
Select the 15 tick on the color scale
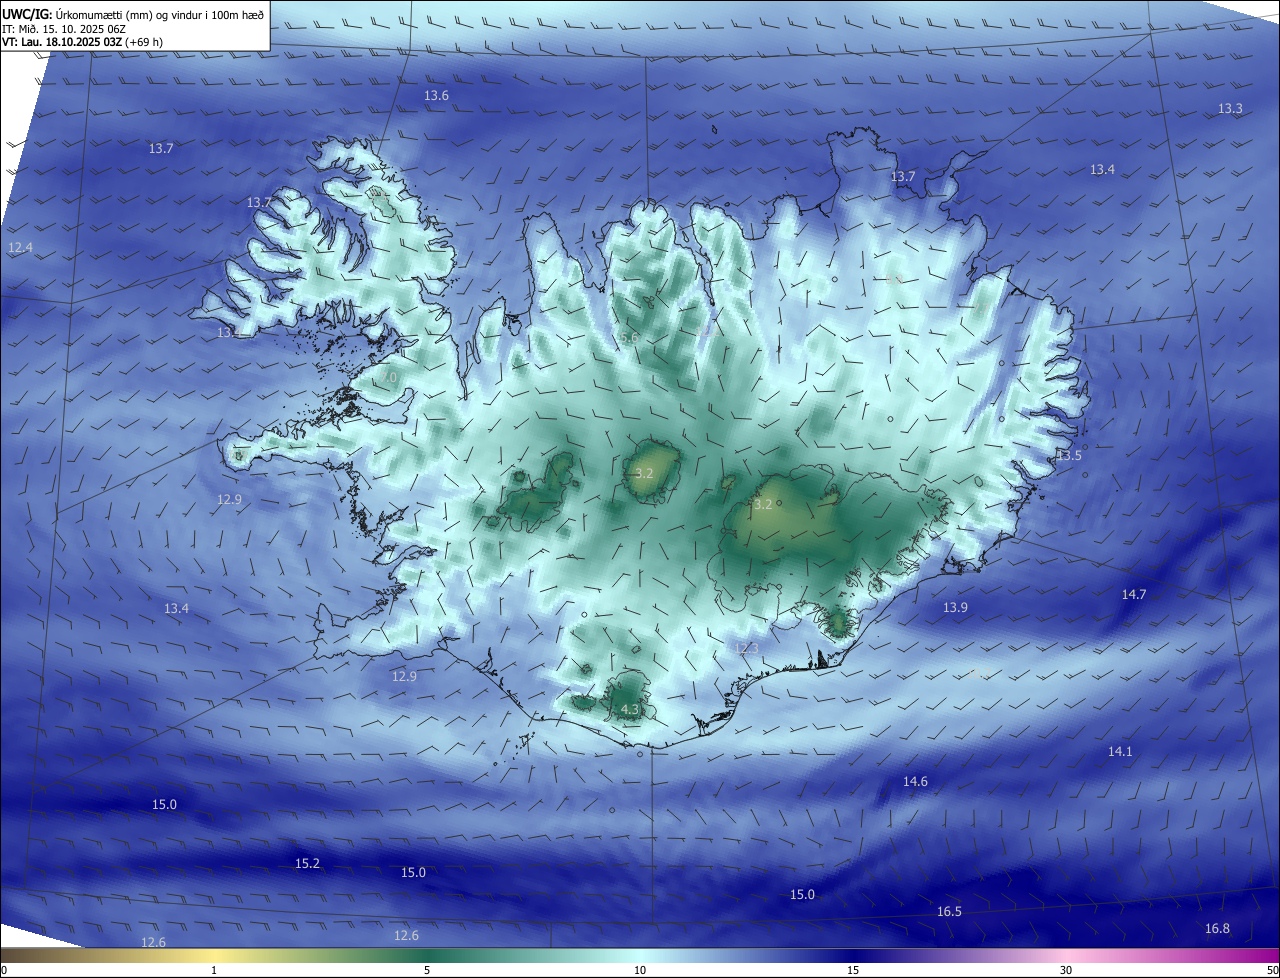[x=853, y=970]
